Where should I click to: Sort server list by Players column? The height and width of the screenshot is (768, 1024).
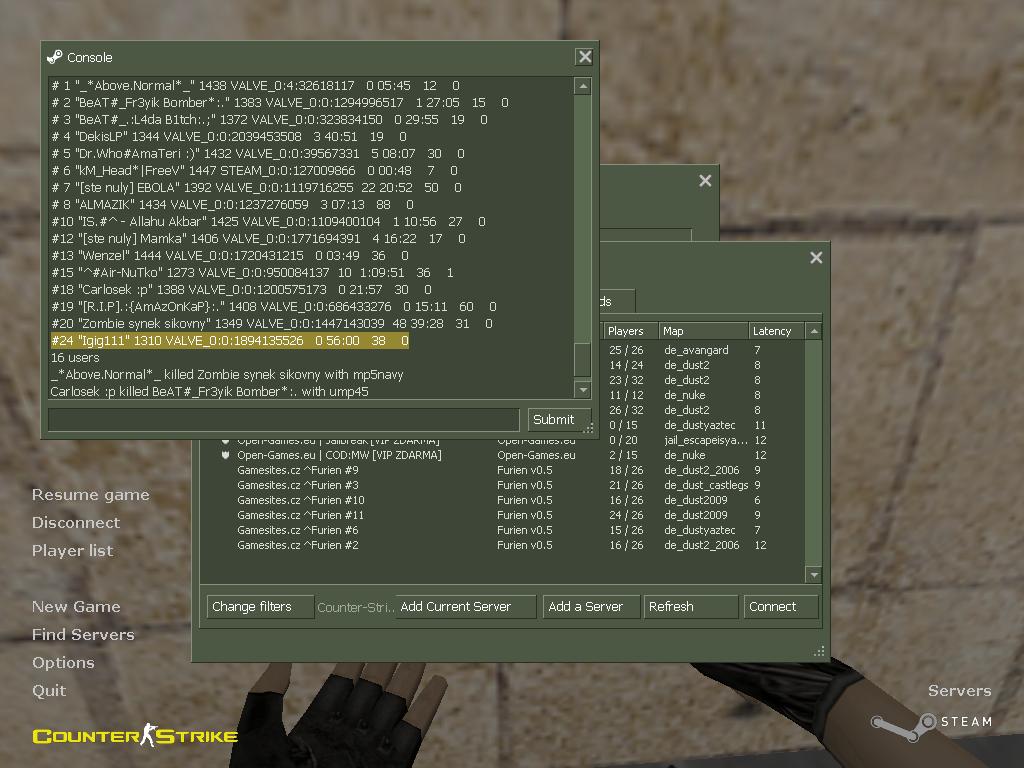629,331
